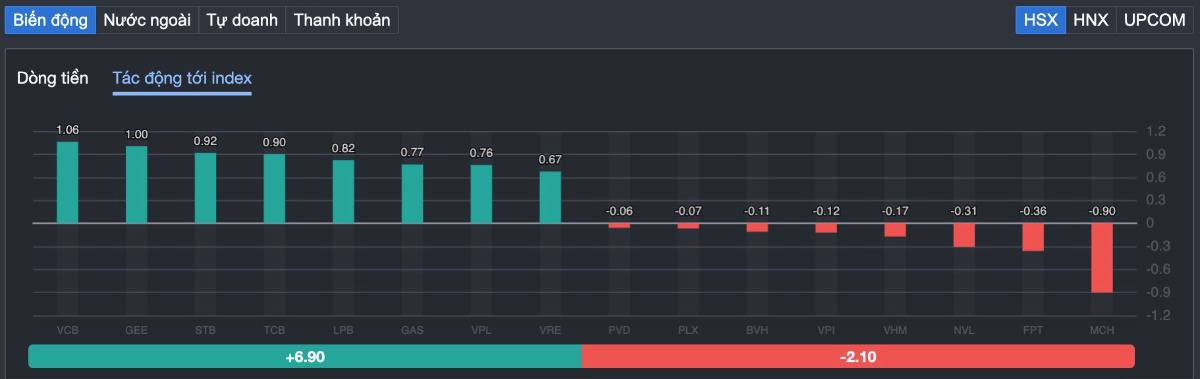Click the NVL ticker label
The height and width of the screenshot is (379, 1200).
[964, 330]
